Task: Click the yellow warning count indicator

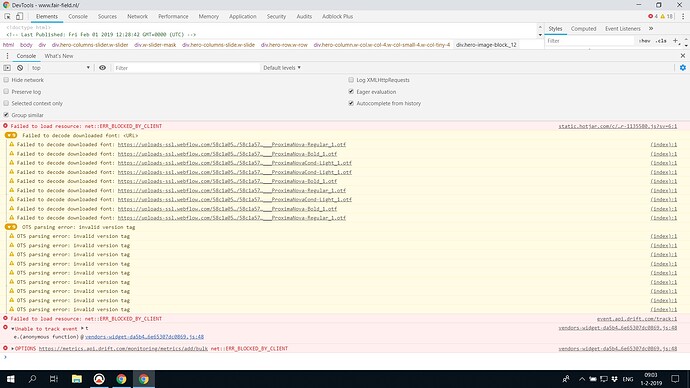Action: click(x=666, y=16)
